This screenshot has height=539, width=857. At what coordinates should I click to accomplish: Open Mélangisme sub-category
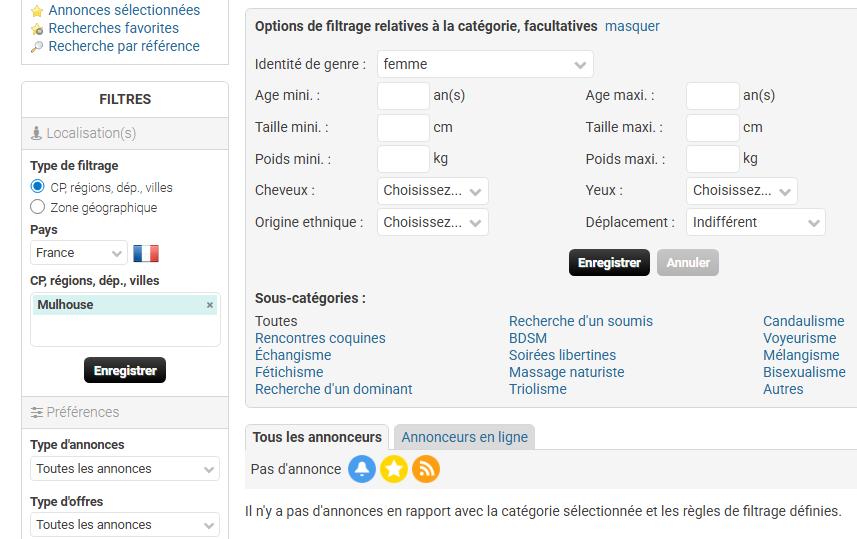(x=801, y=355)
